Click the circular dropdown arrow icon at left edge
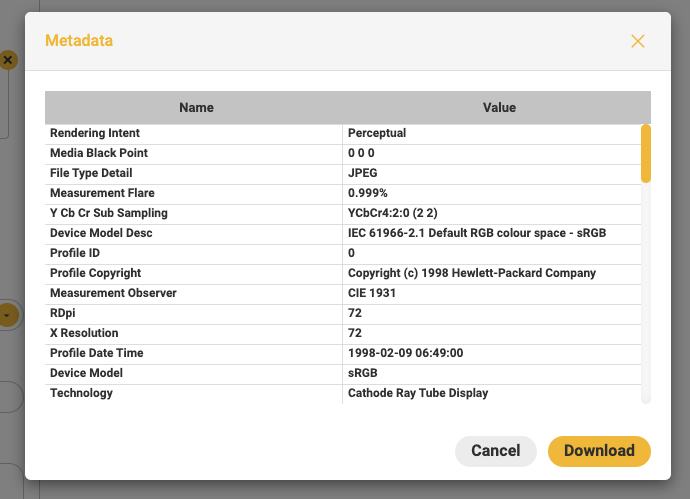 tap(7, 315)
